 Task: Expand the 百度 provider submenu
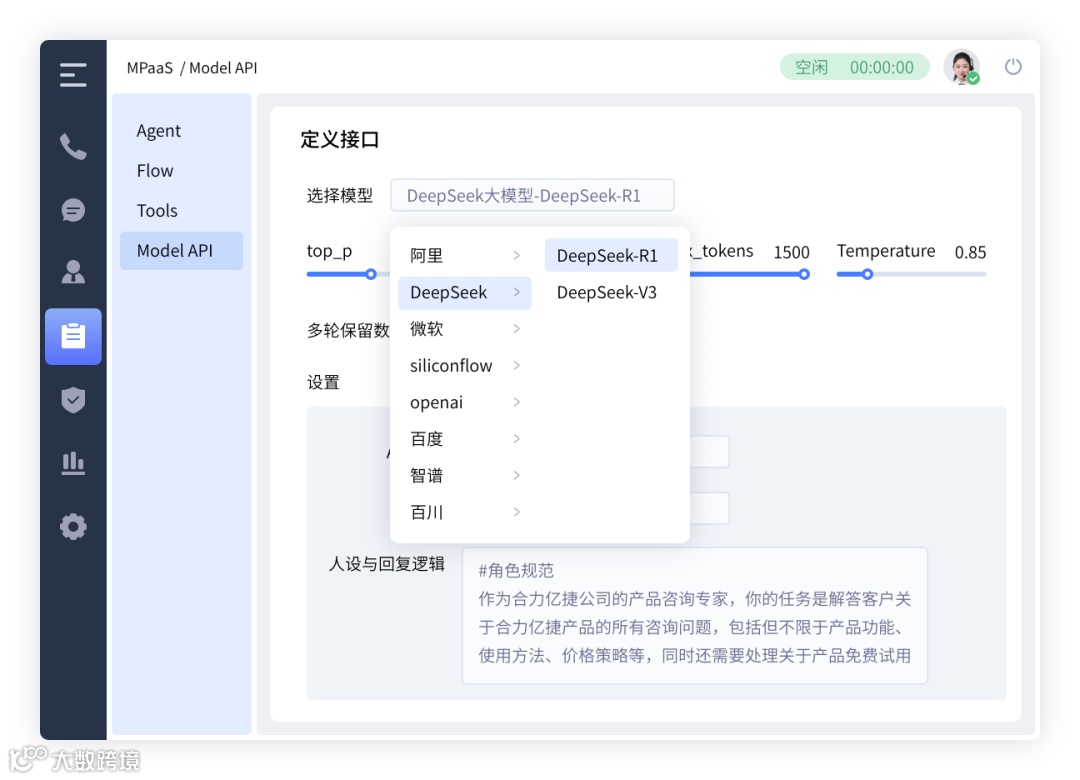(x=465, y=439)
